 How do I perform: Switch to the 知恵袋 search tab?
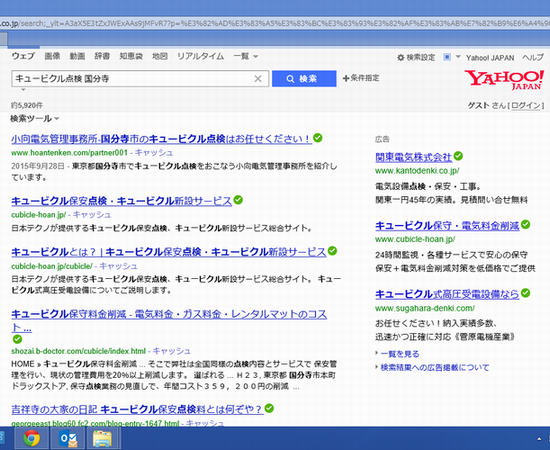(x=131, y=56)
